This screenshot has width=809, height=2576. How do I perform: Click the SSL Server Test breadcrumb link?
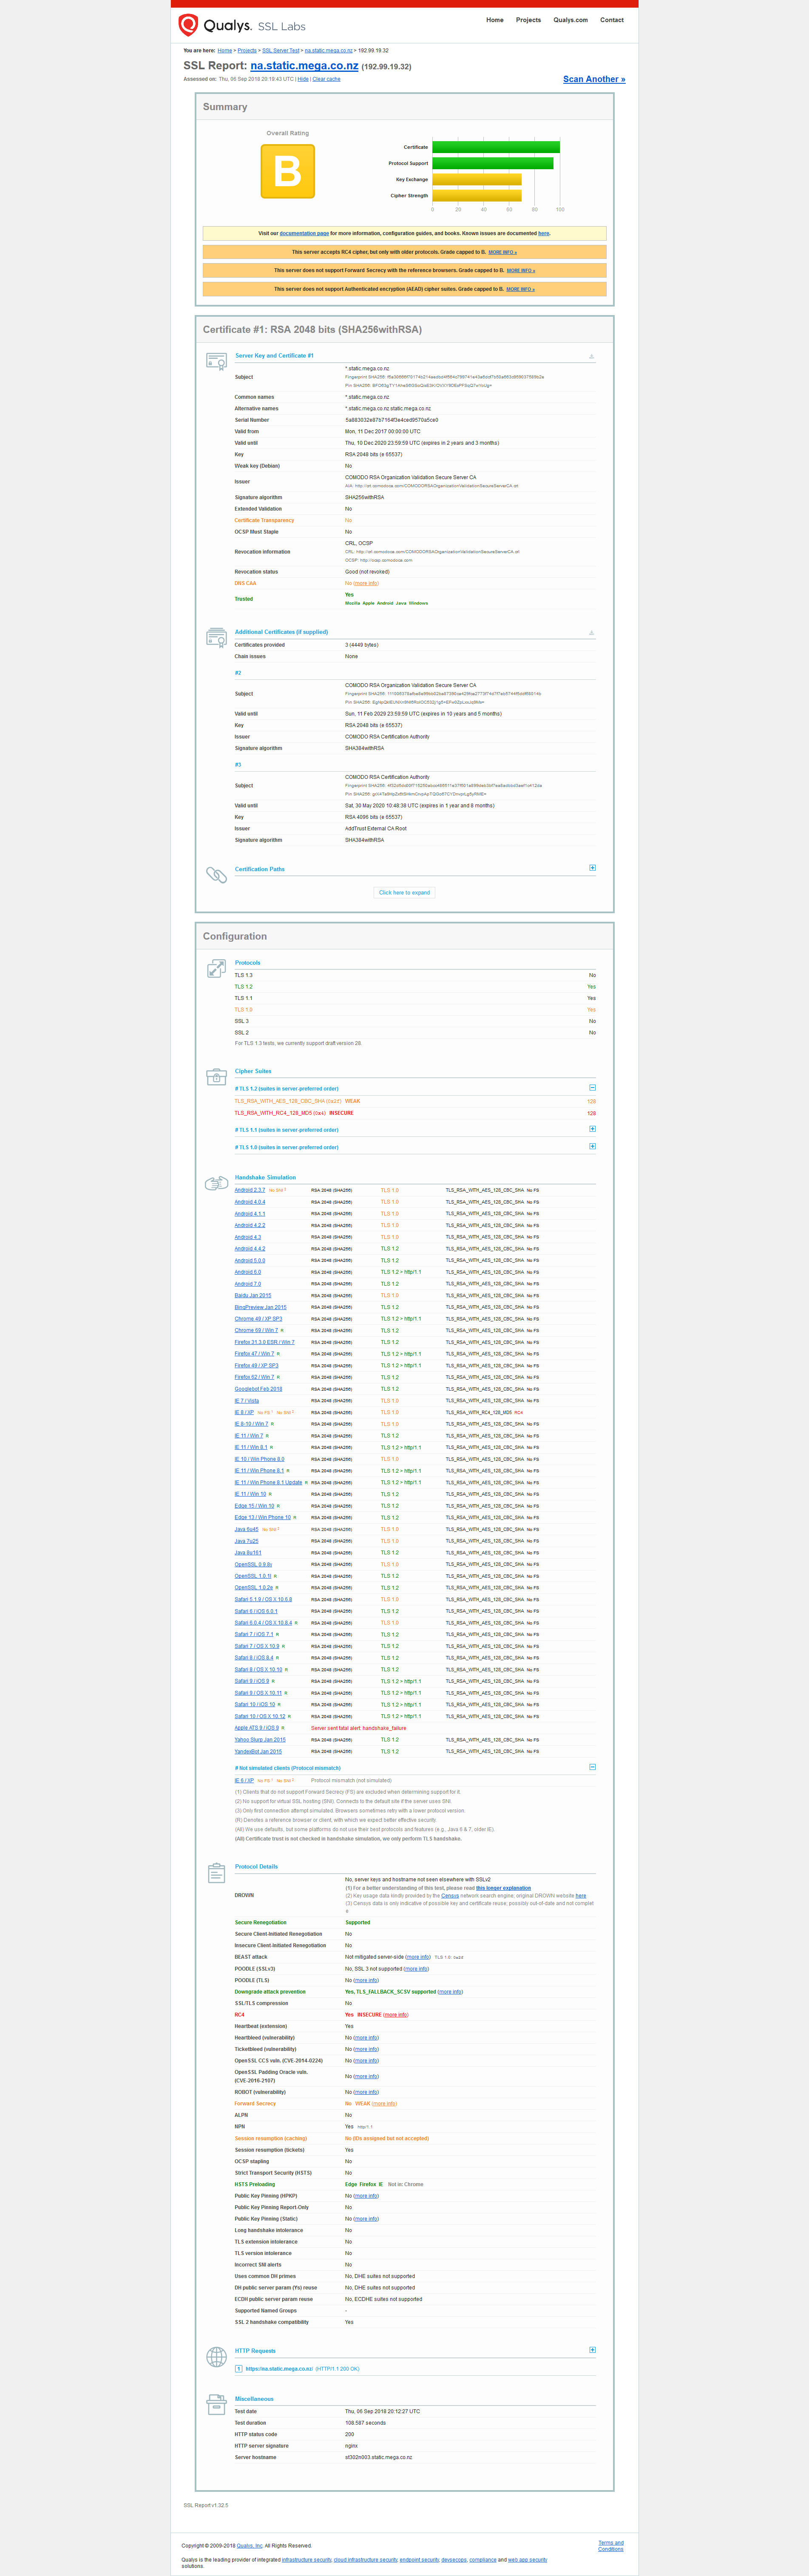point(281,50)
